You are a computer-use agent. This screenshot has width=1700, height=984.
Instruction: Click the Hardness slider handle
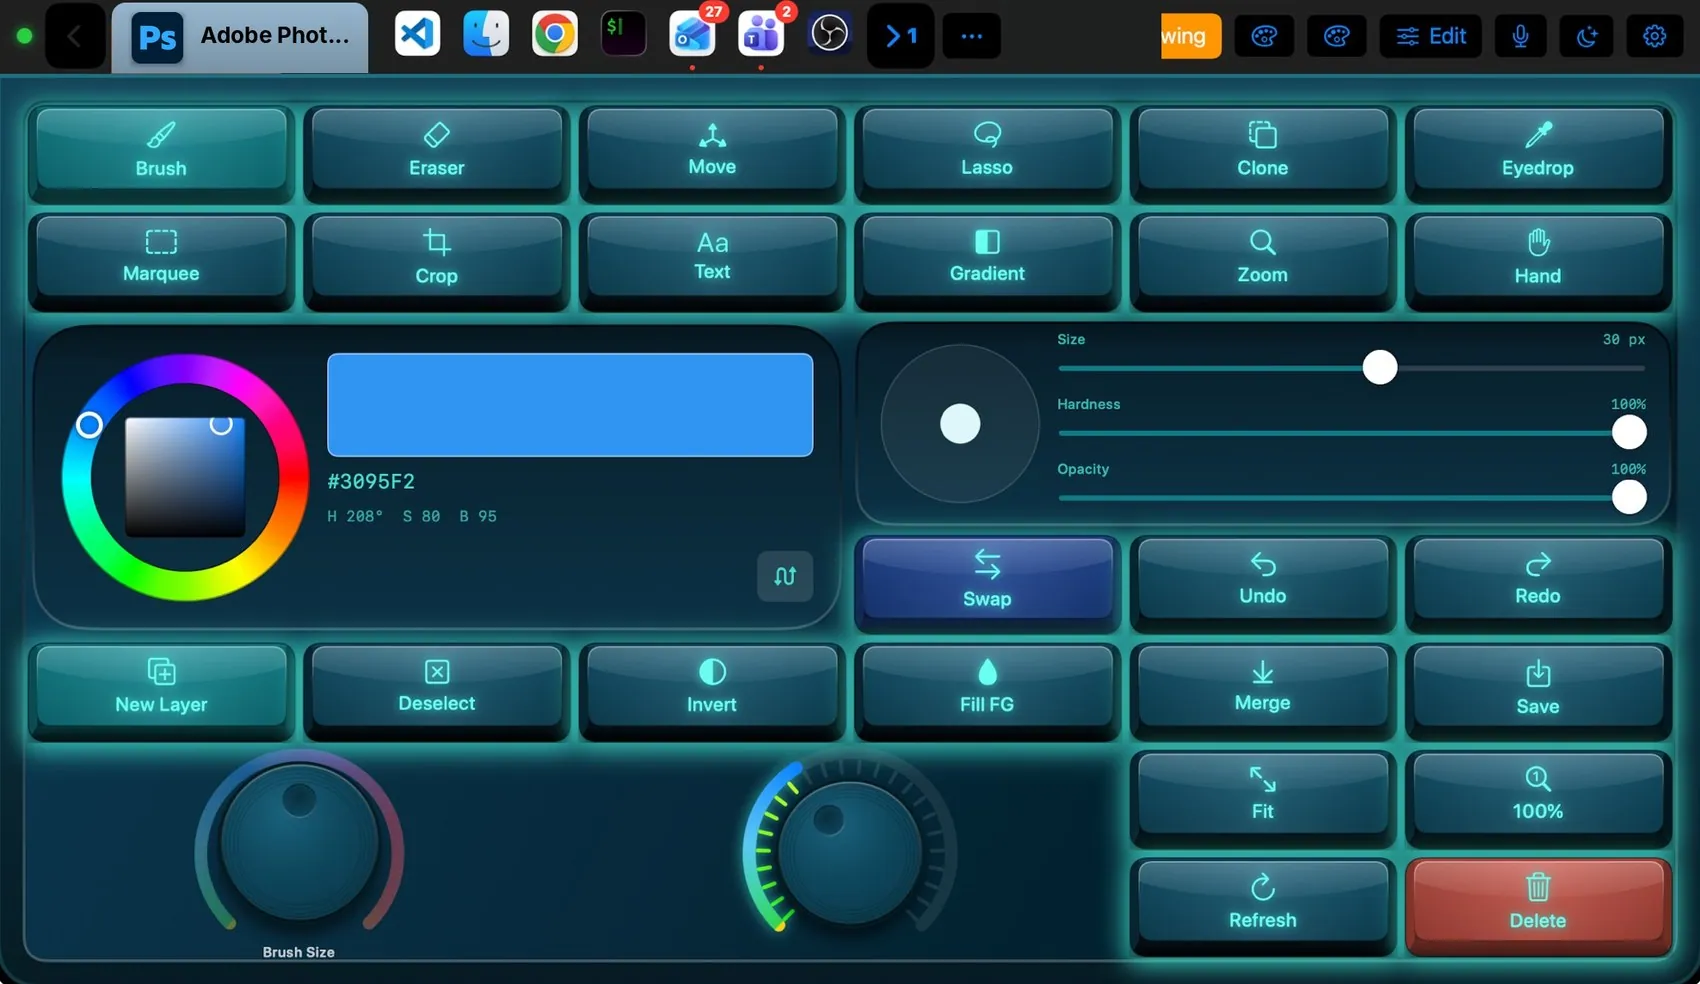coord(1629,432)
